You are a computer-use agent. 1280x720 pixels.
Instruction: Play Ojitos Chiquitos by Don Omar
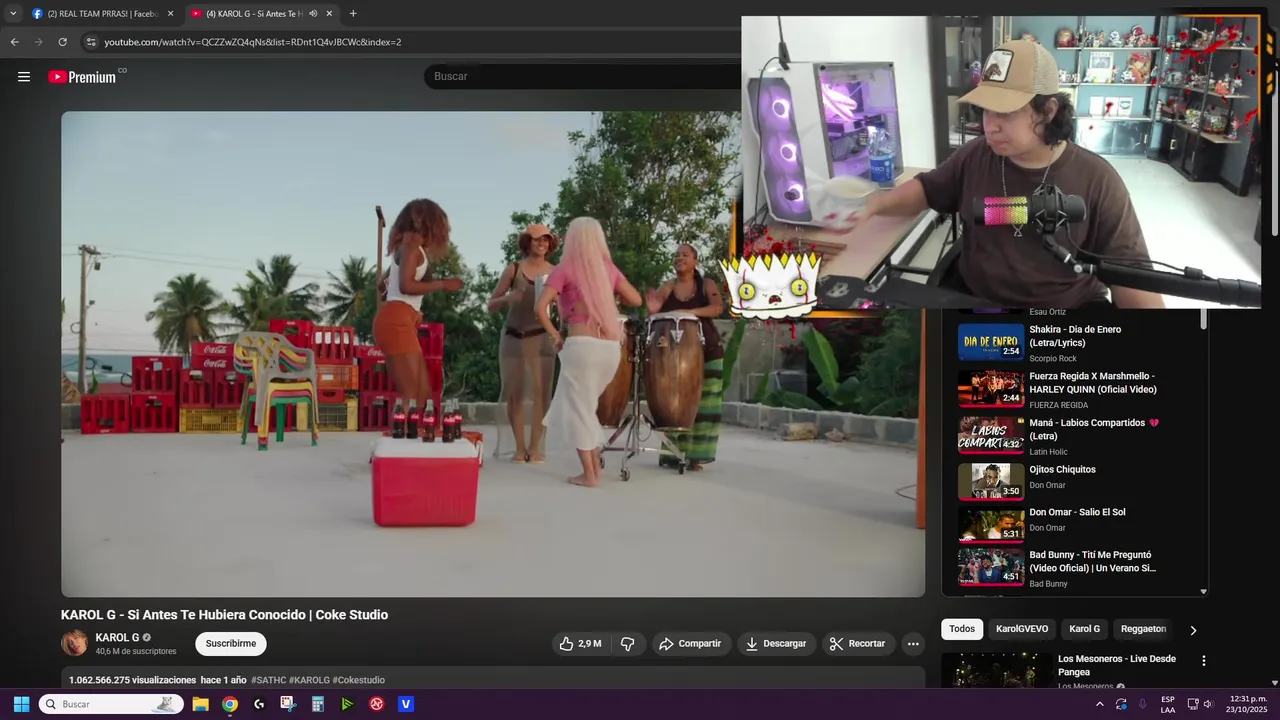pos(1075,480)
